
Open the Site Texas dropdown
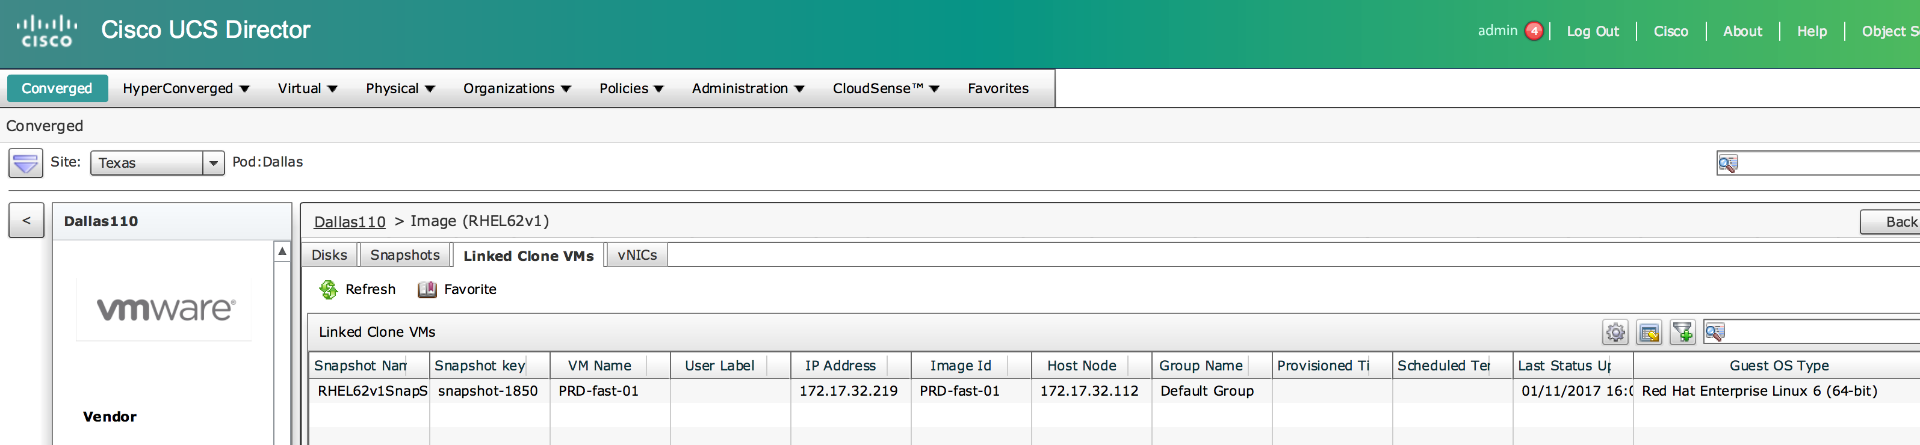pos(157,163)
